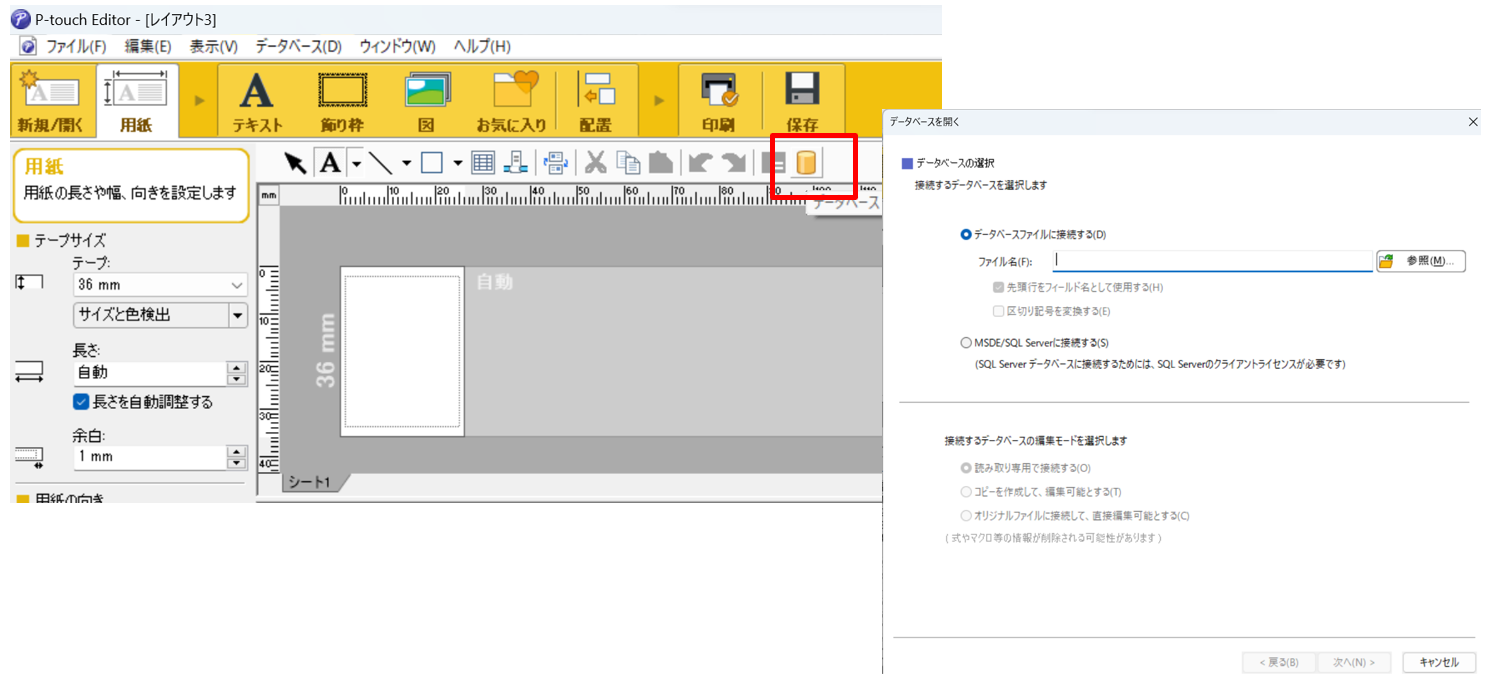Select コピーを作成して、編集可能とする radio option
This screenshot has width=1502, height=684.
pos(965,492)
